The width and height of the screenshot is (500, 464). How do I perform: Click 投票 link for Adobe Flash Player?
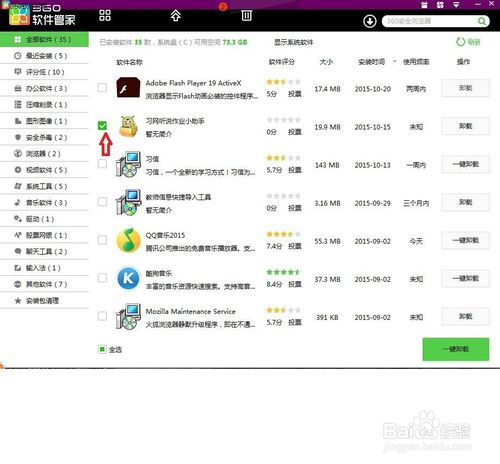pos(295,94)
